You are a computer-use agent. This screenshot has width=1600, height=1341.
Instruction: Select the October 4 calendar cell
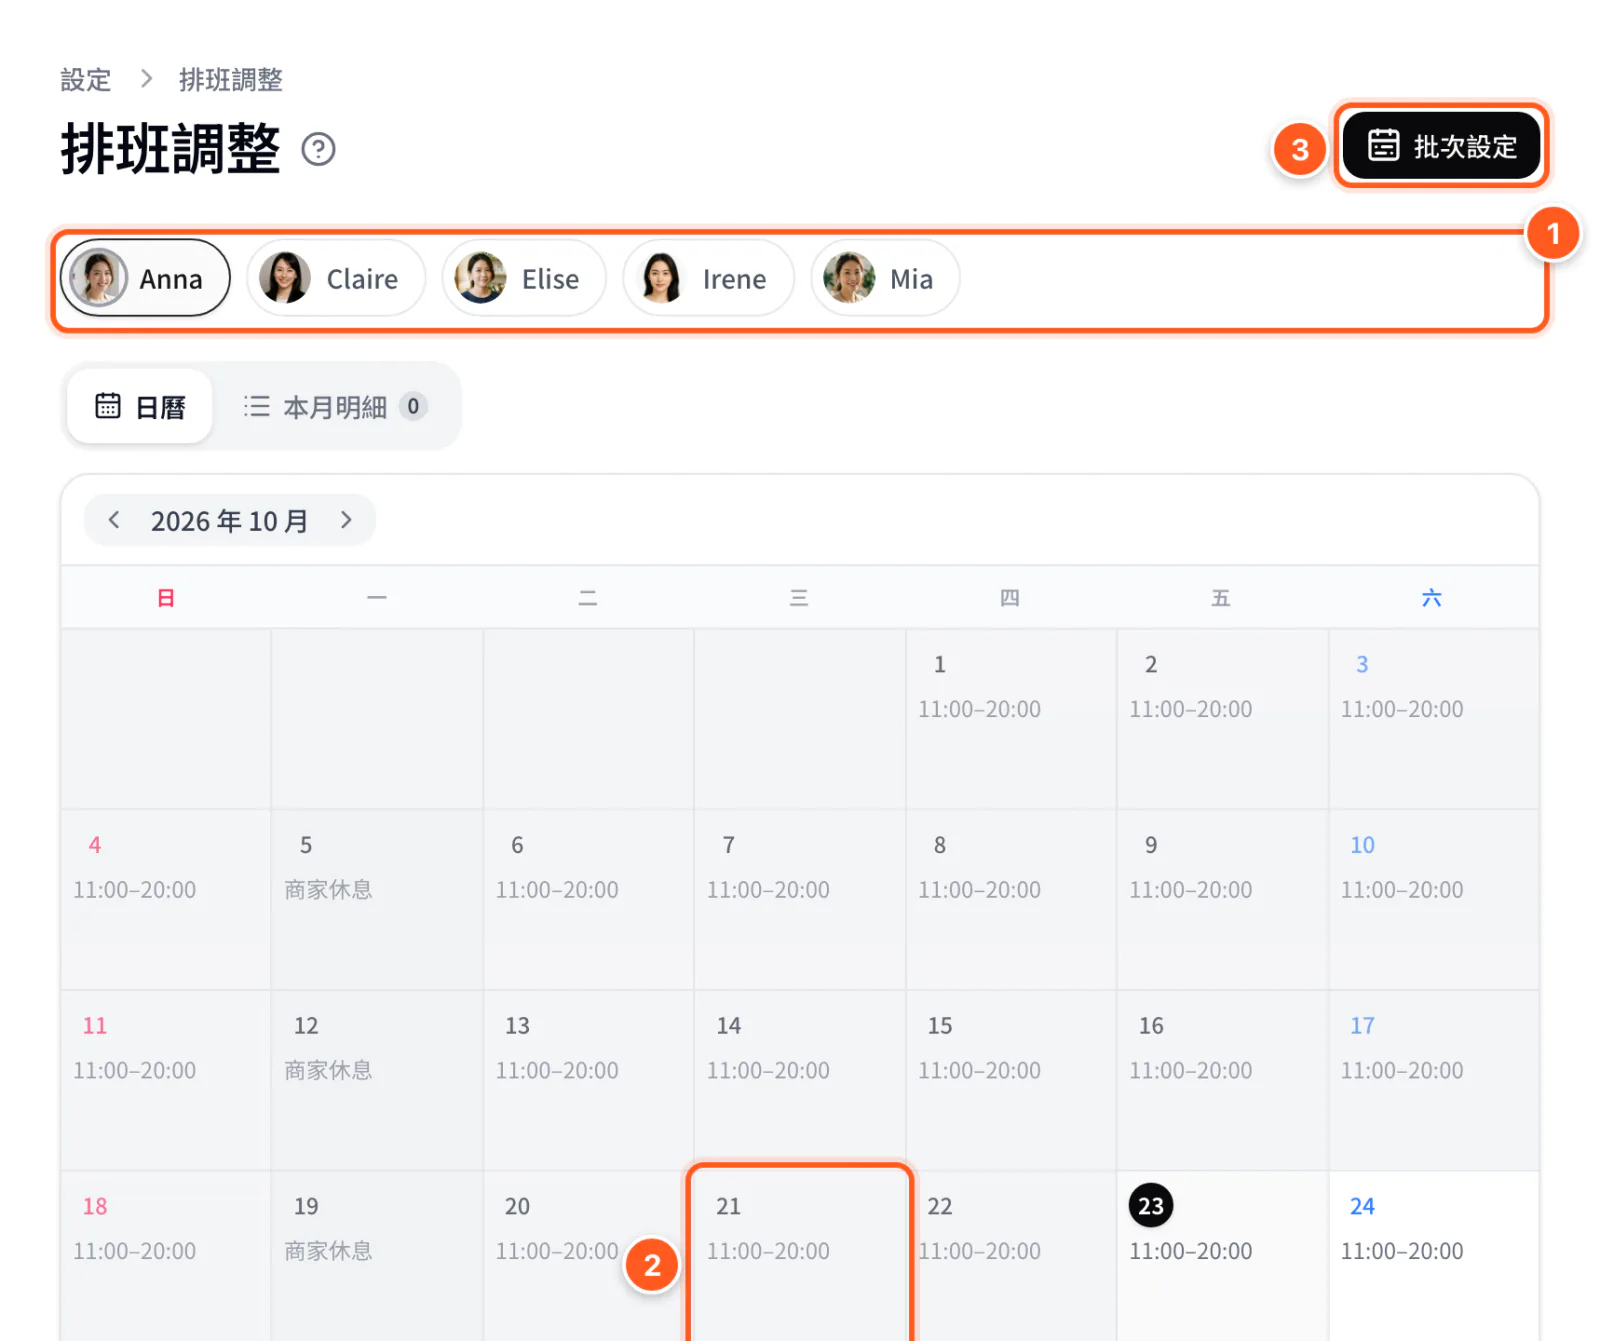click(165, 900)
